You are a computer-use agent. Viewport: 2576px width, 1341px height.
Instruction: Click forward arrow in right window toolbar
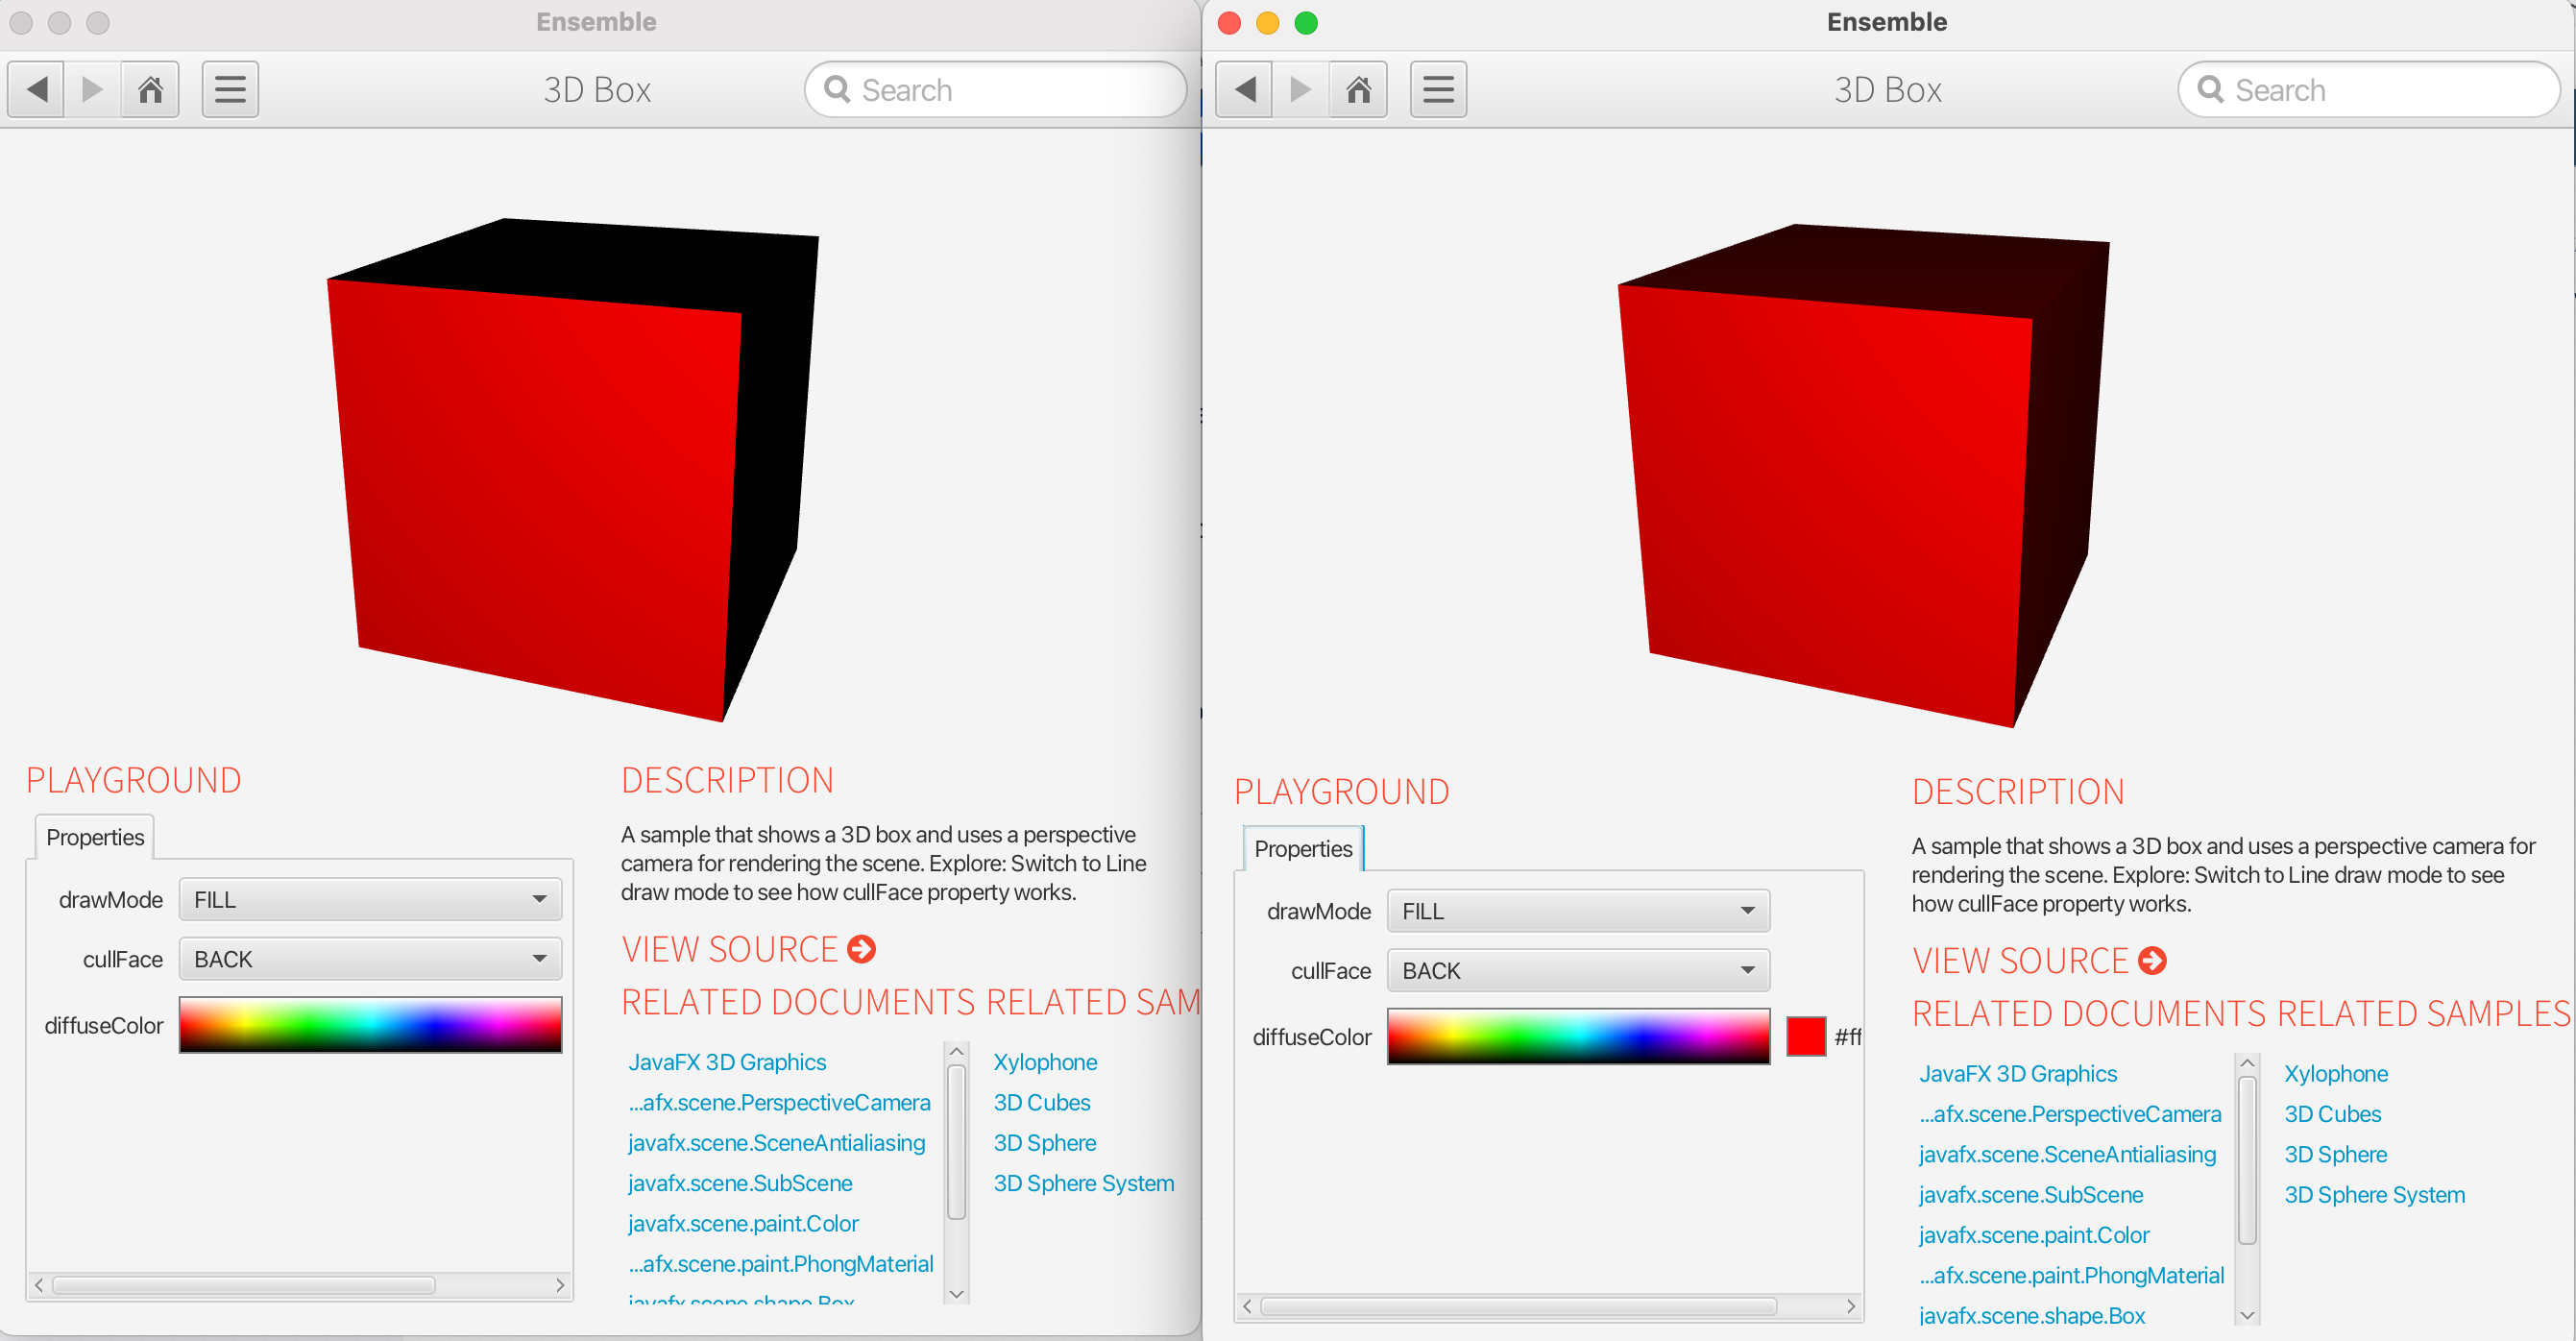click(x=1300, y=90)
